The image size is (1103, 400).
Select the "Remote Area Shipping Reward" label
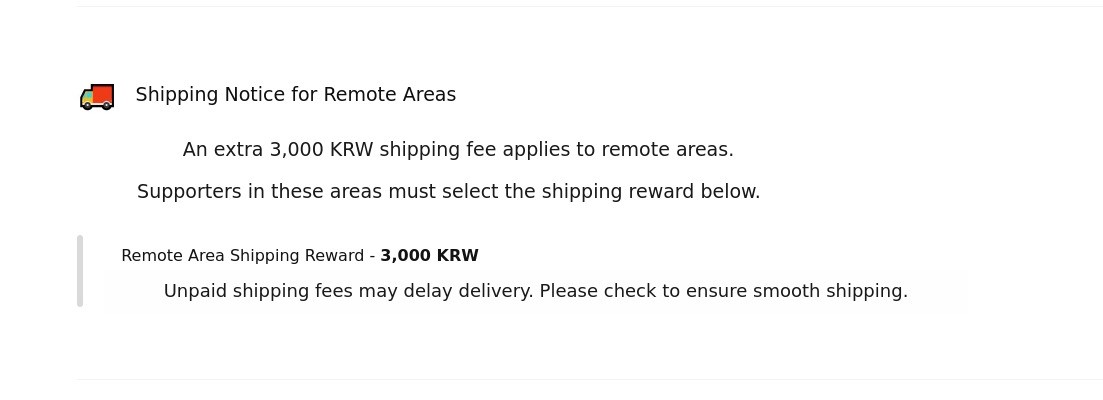coord(242,256)
